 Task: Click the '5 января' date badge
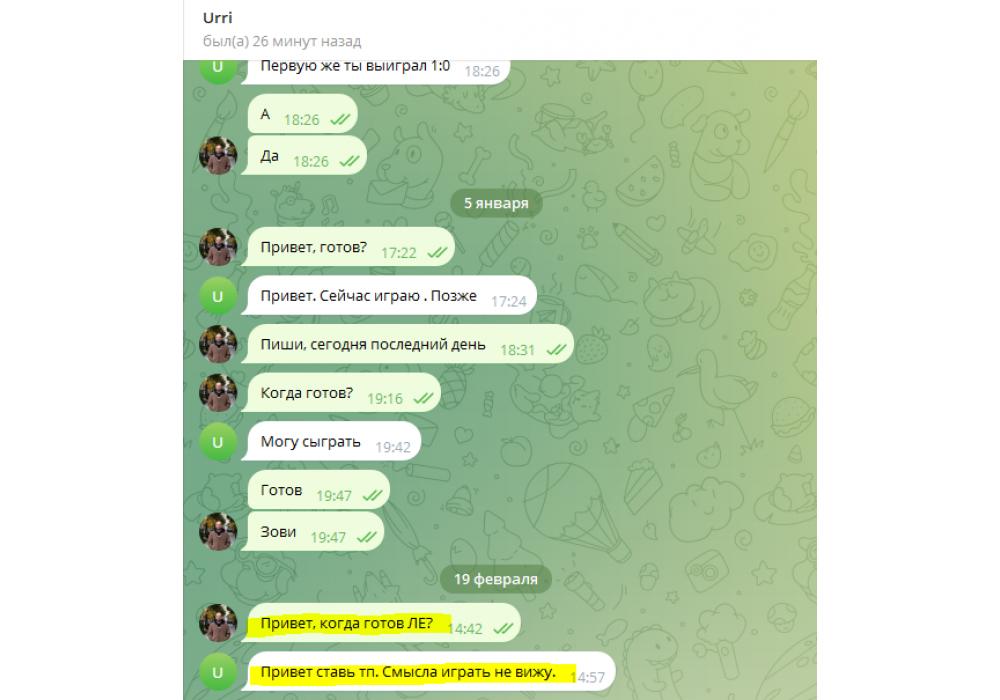[496, 203]
